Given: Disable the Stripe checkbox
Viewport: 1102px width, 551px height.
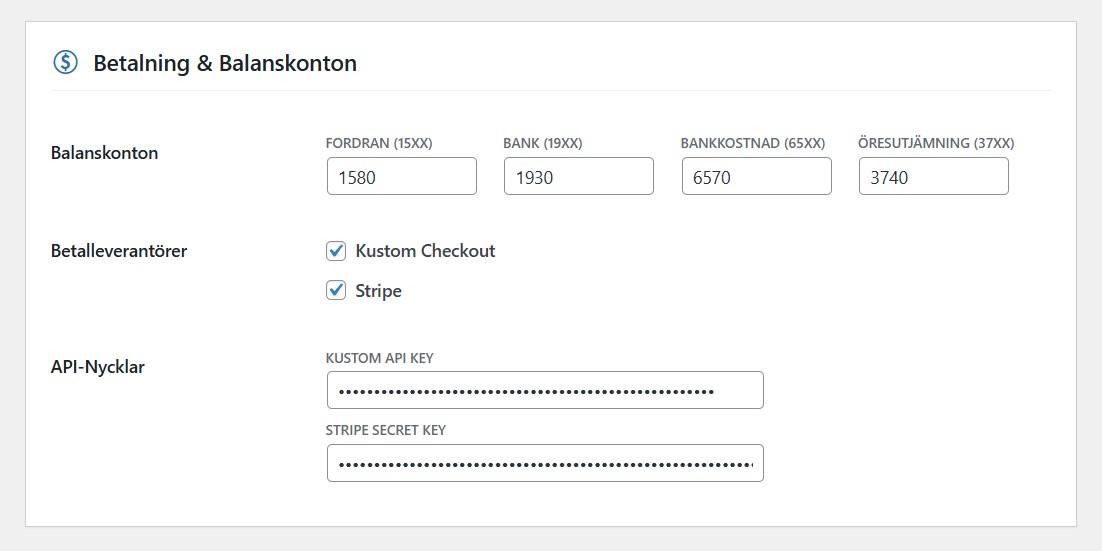Looking at the screenshot, I should 337,291.
